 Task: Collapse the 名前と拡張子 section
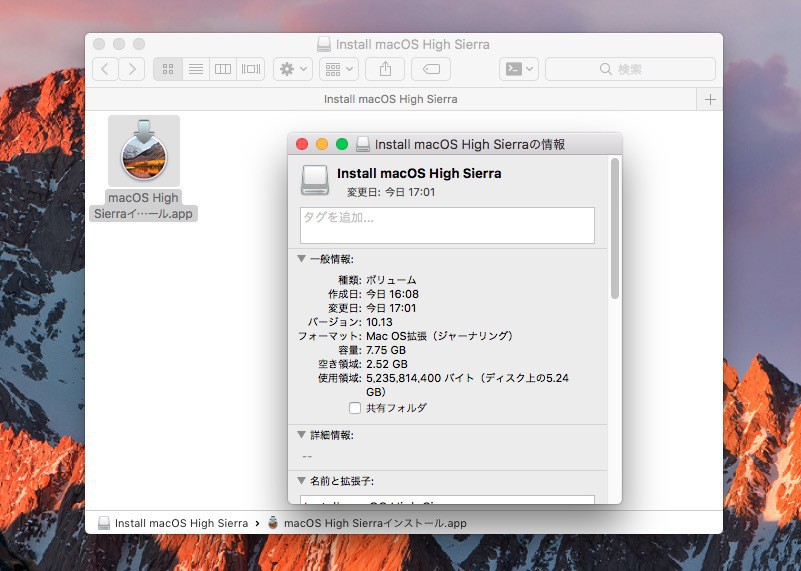(302, 481)
